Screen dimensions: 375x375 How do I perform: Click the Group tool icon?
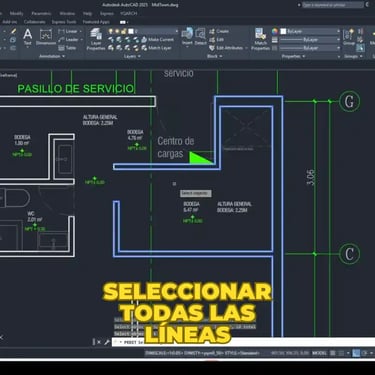pyautogui.click(x=349, y=37)
